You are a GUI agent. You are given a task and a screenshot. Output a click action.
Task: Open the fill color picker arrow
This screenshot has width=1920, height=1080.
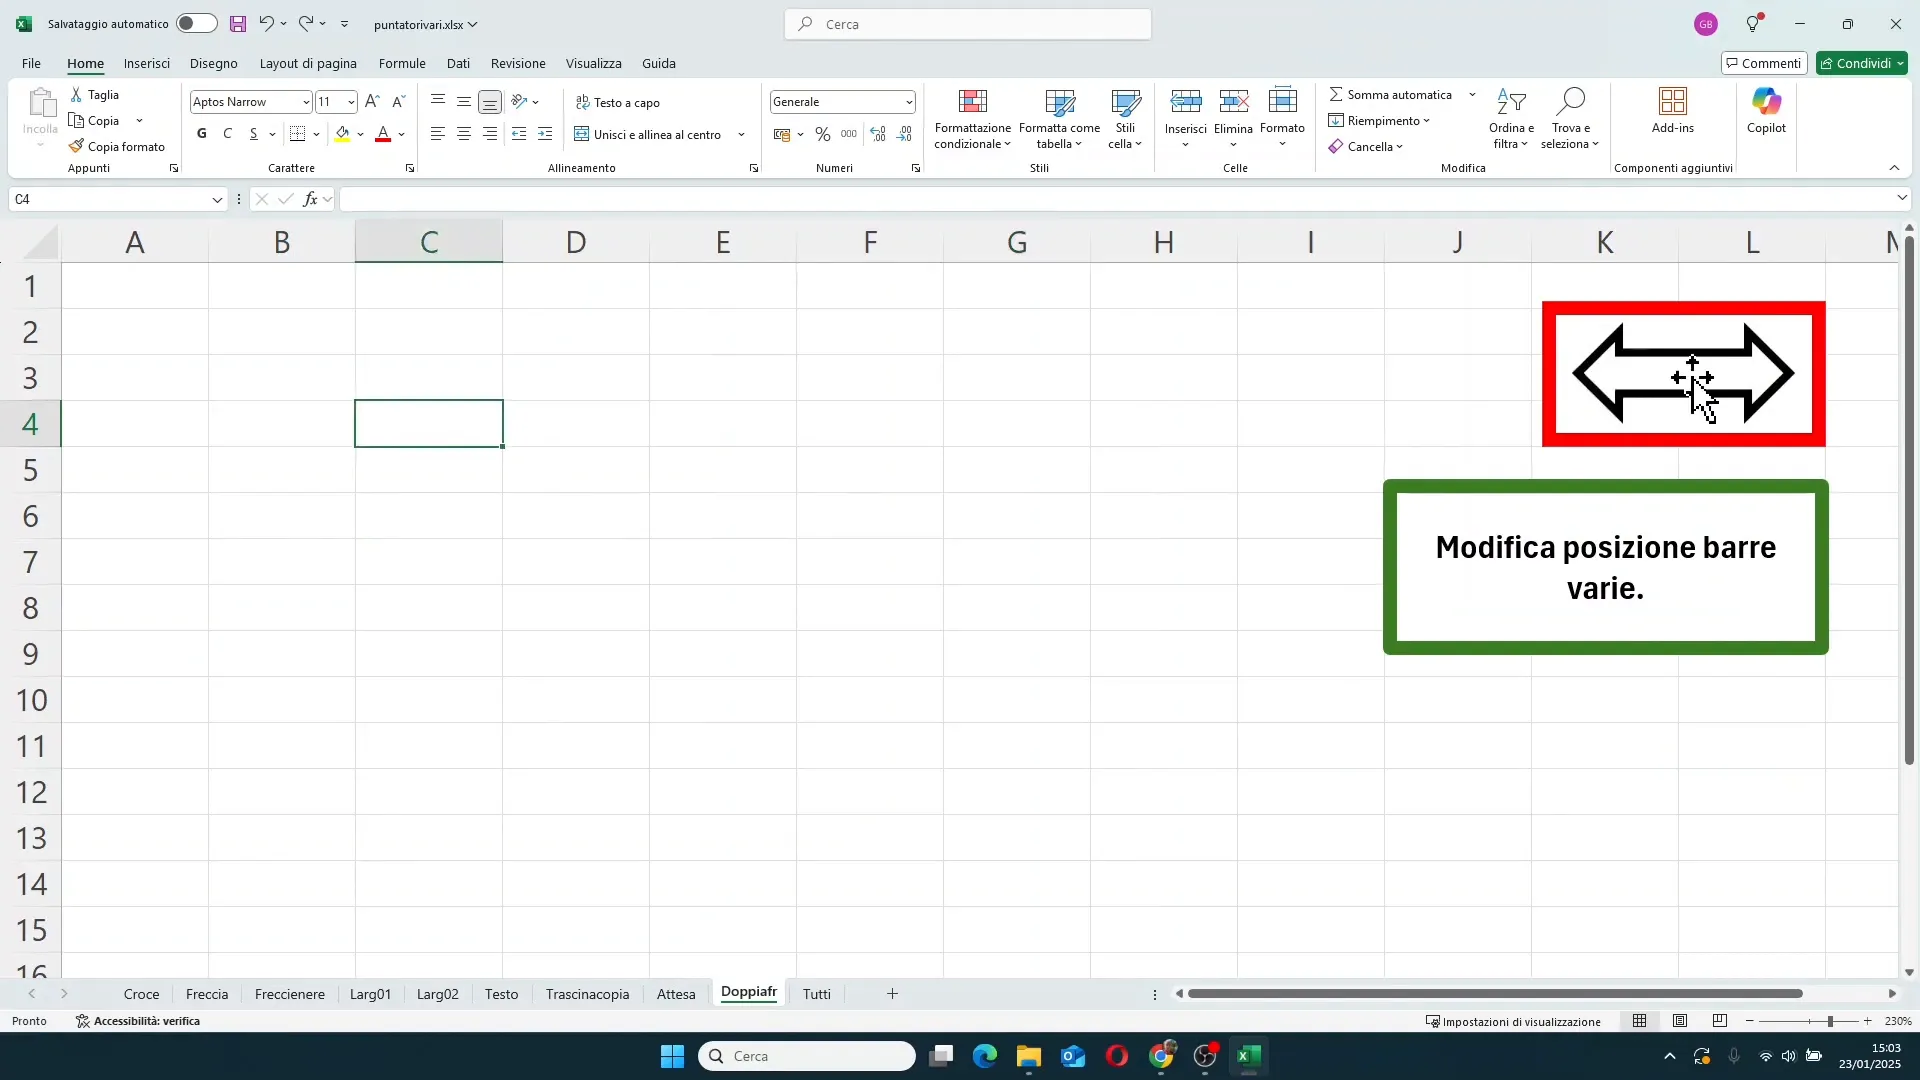click(x=361, y=134)
